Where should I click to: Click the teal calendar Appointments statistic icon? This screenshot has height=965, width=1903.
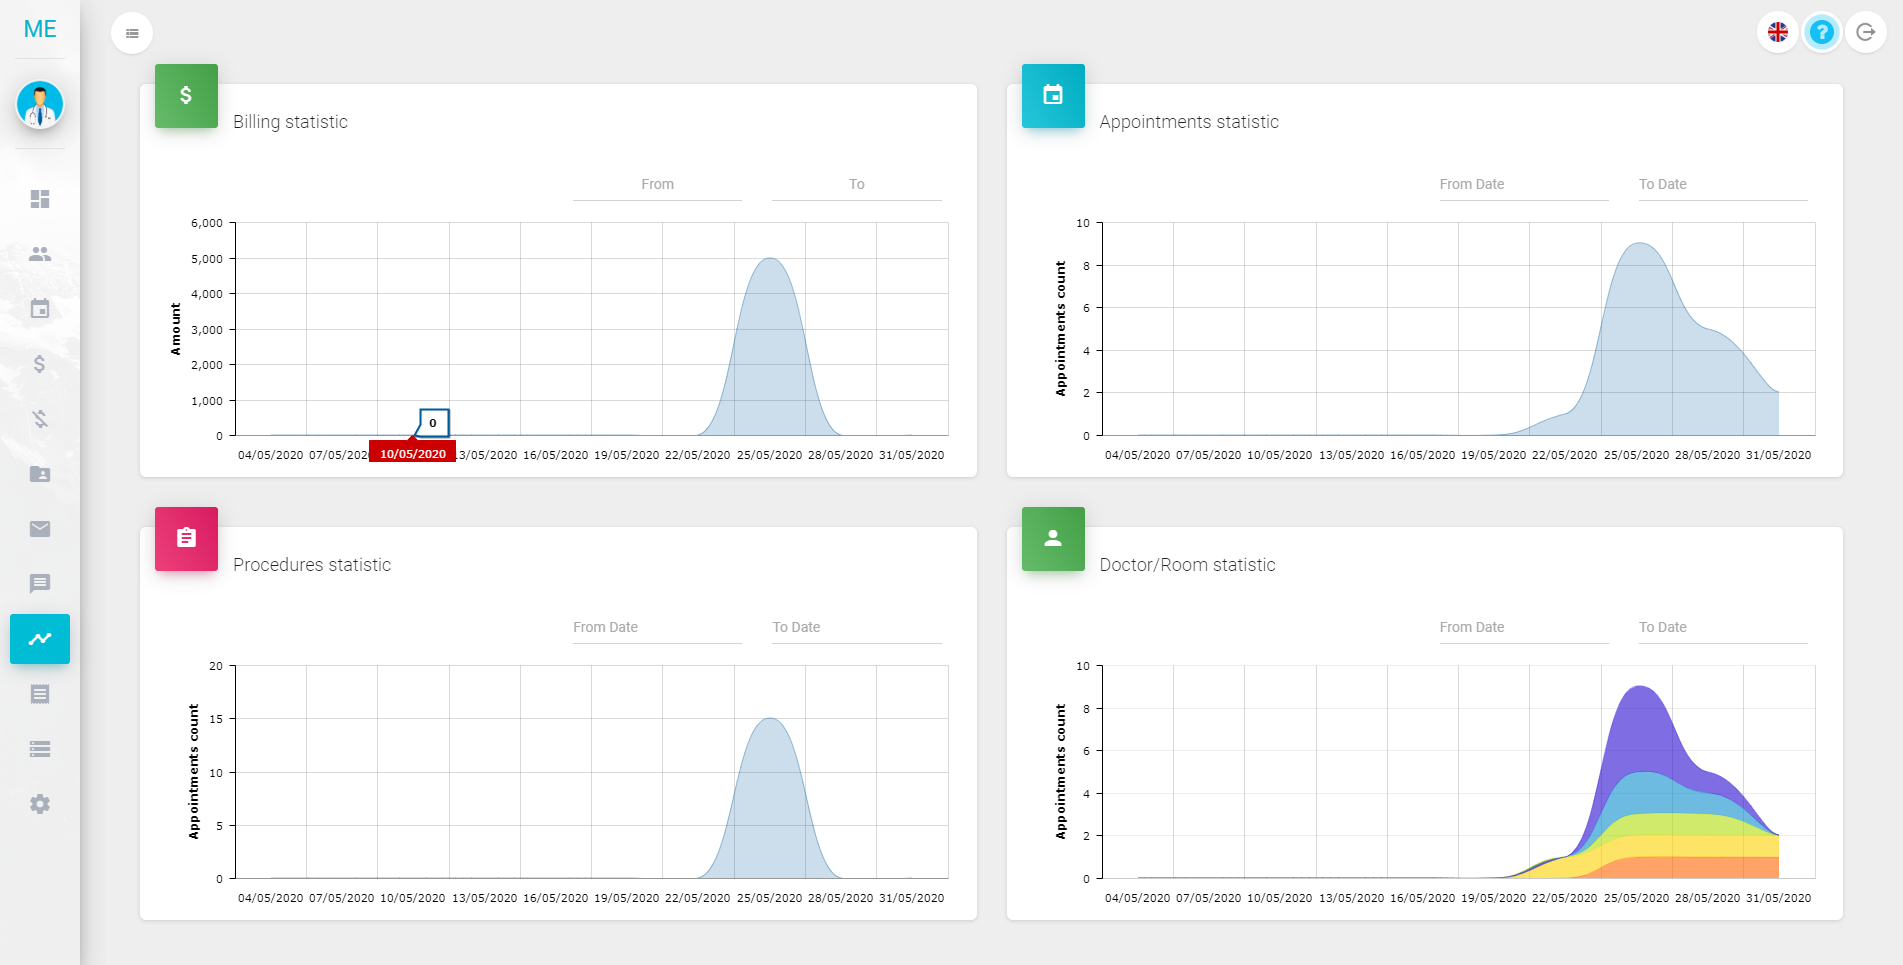coord(1053,96)
